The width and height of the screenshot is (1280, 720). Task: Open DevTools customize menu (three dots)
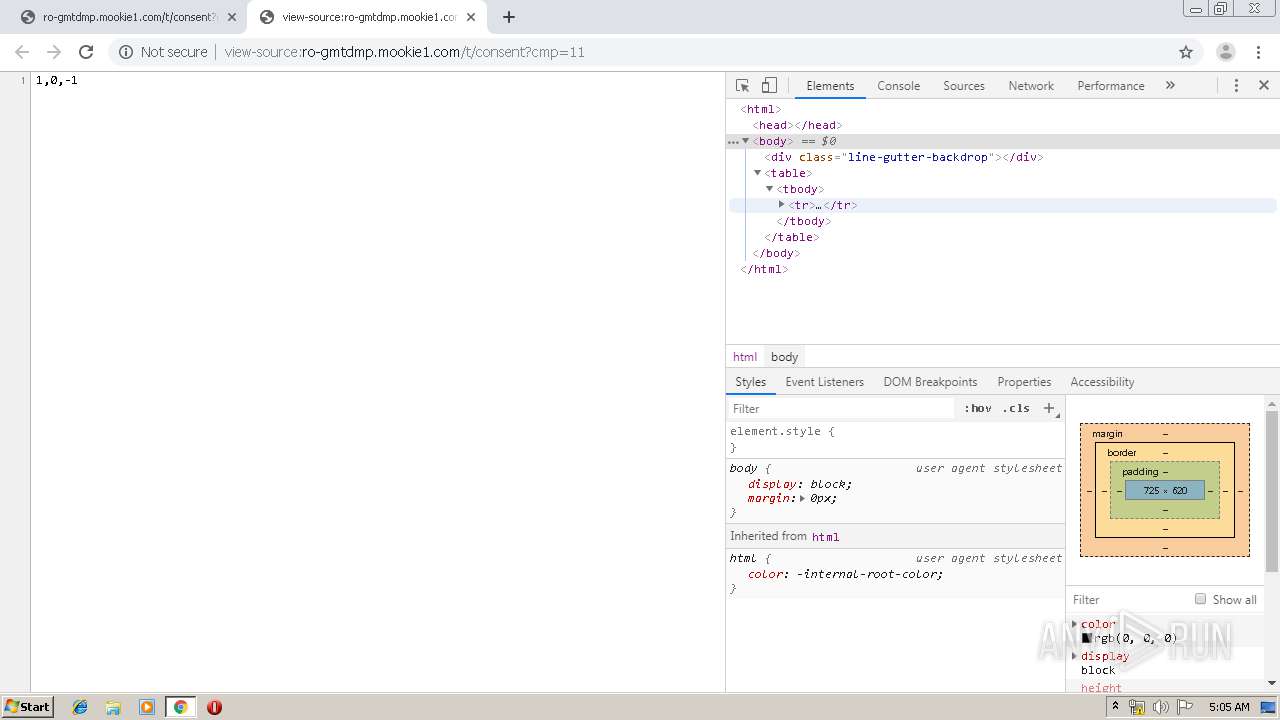(x=1236, y=86)
